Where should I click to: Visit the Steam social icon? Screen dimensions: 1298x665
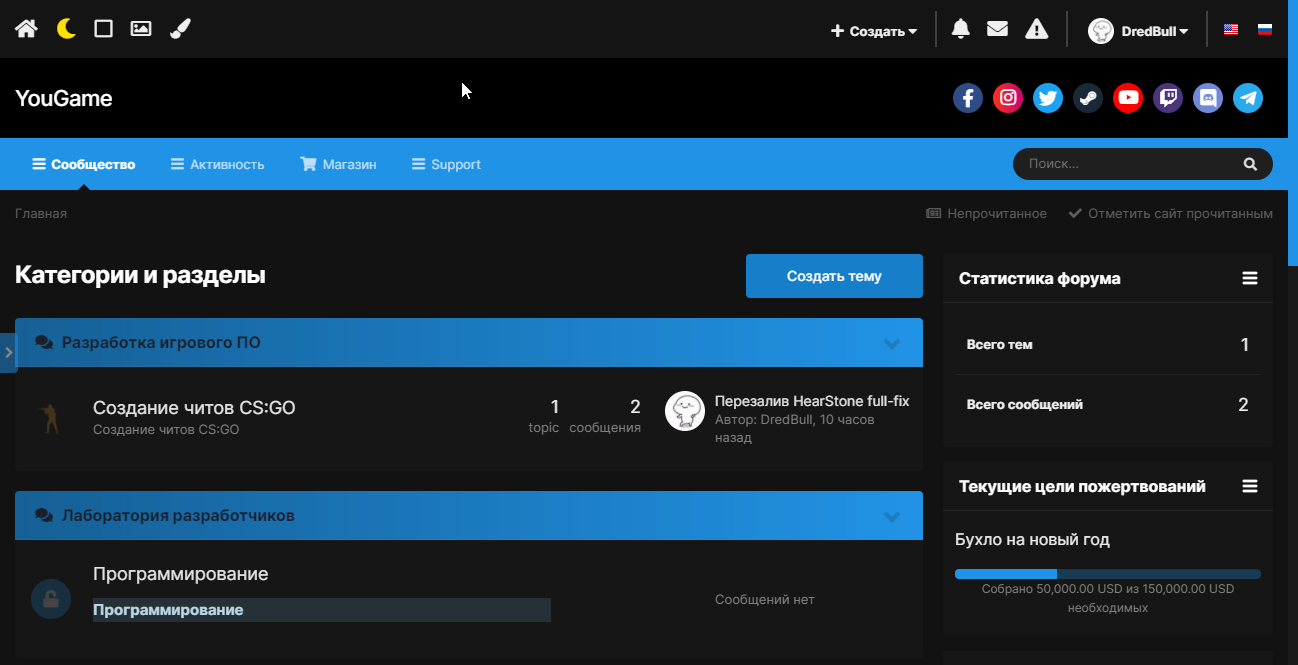click(1088, 98)
